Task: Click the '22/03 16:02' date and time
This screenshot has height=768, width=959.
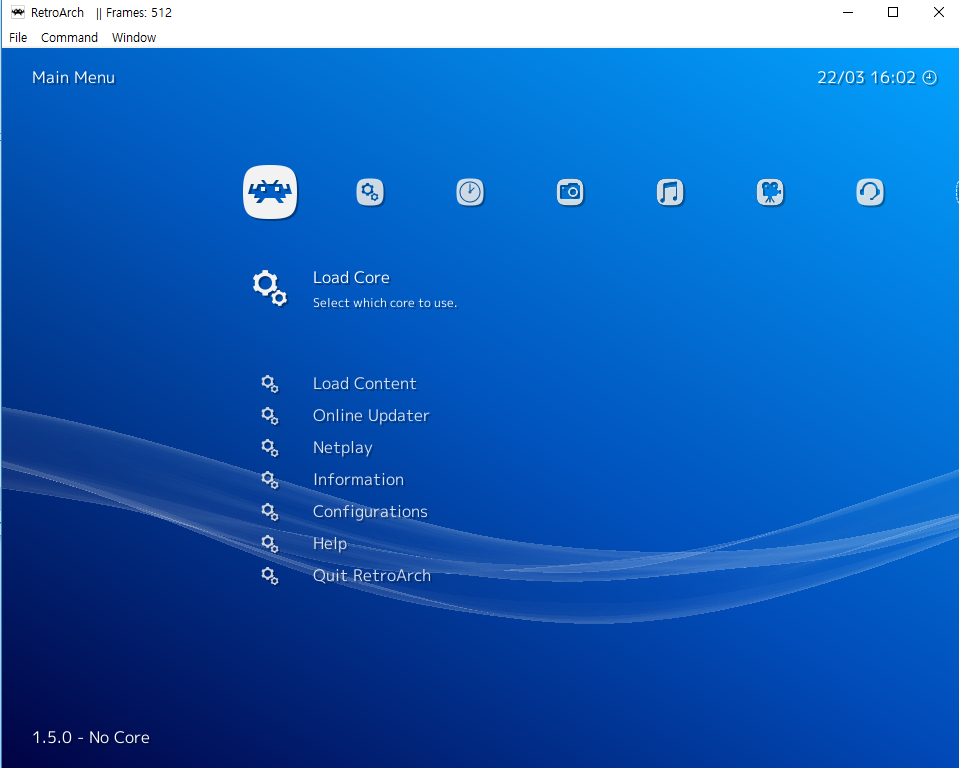Action: (x=867, y=78)
